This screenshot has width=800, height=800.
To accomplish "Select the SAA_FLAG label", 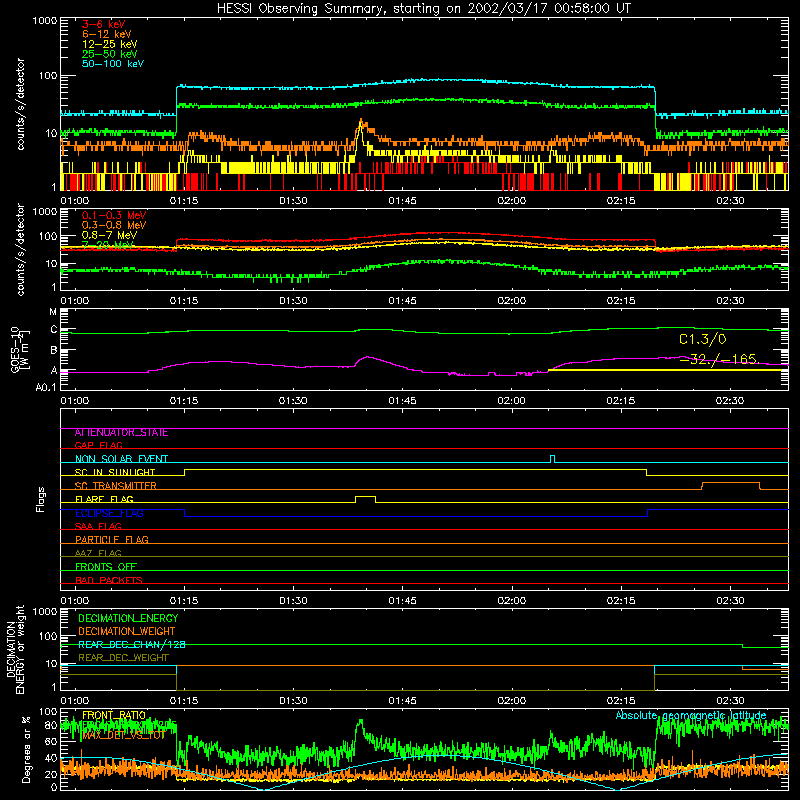I will [x=98, y=526].
